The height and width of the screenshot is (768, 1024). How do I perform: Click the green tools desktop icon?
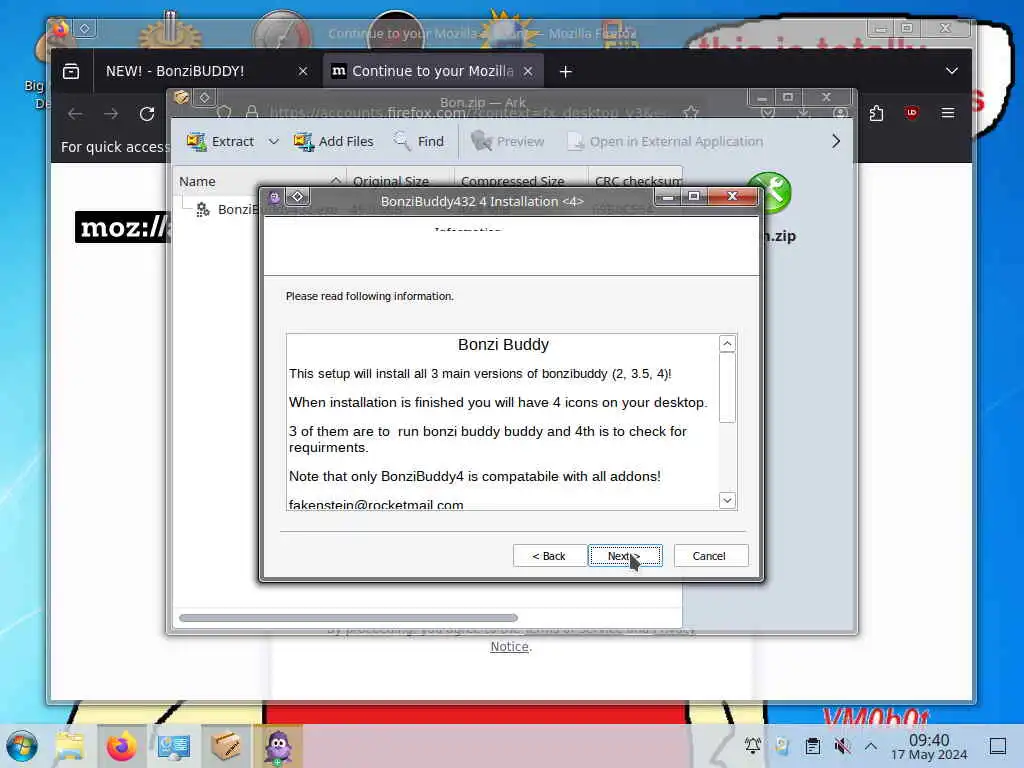point(771,193)
